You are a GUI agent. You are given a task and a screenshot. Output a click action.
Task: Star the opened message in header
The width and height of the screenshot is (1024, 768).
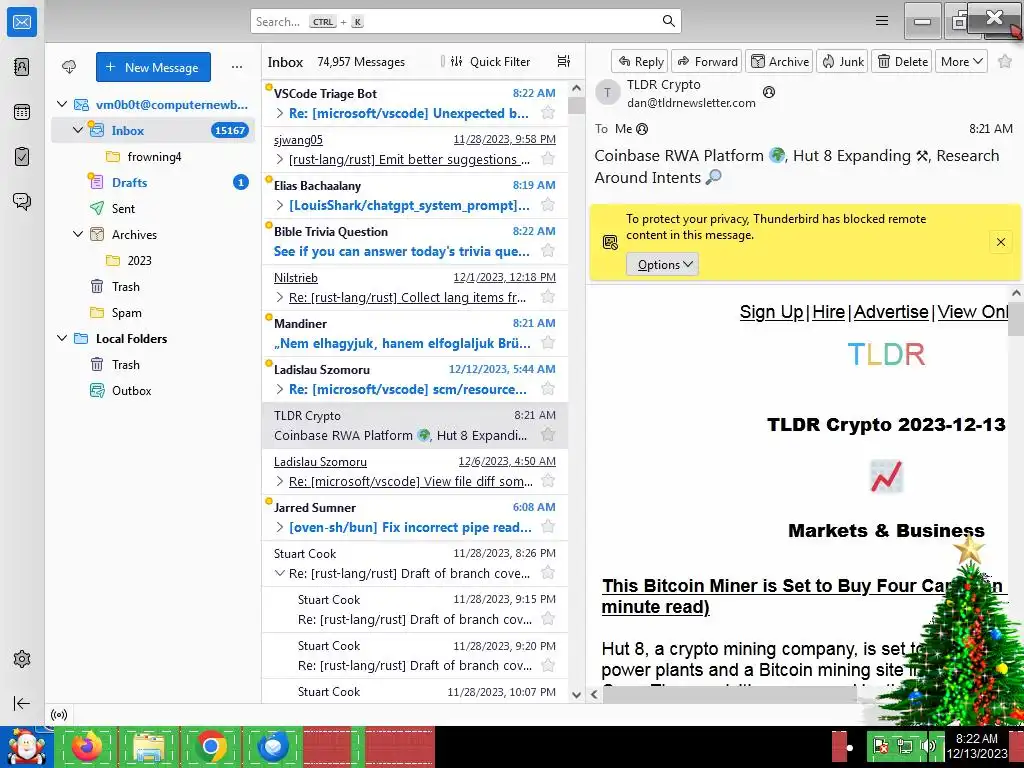tap(1005, 61)
